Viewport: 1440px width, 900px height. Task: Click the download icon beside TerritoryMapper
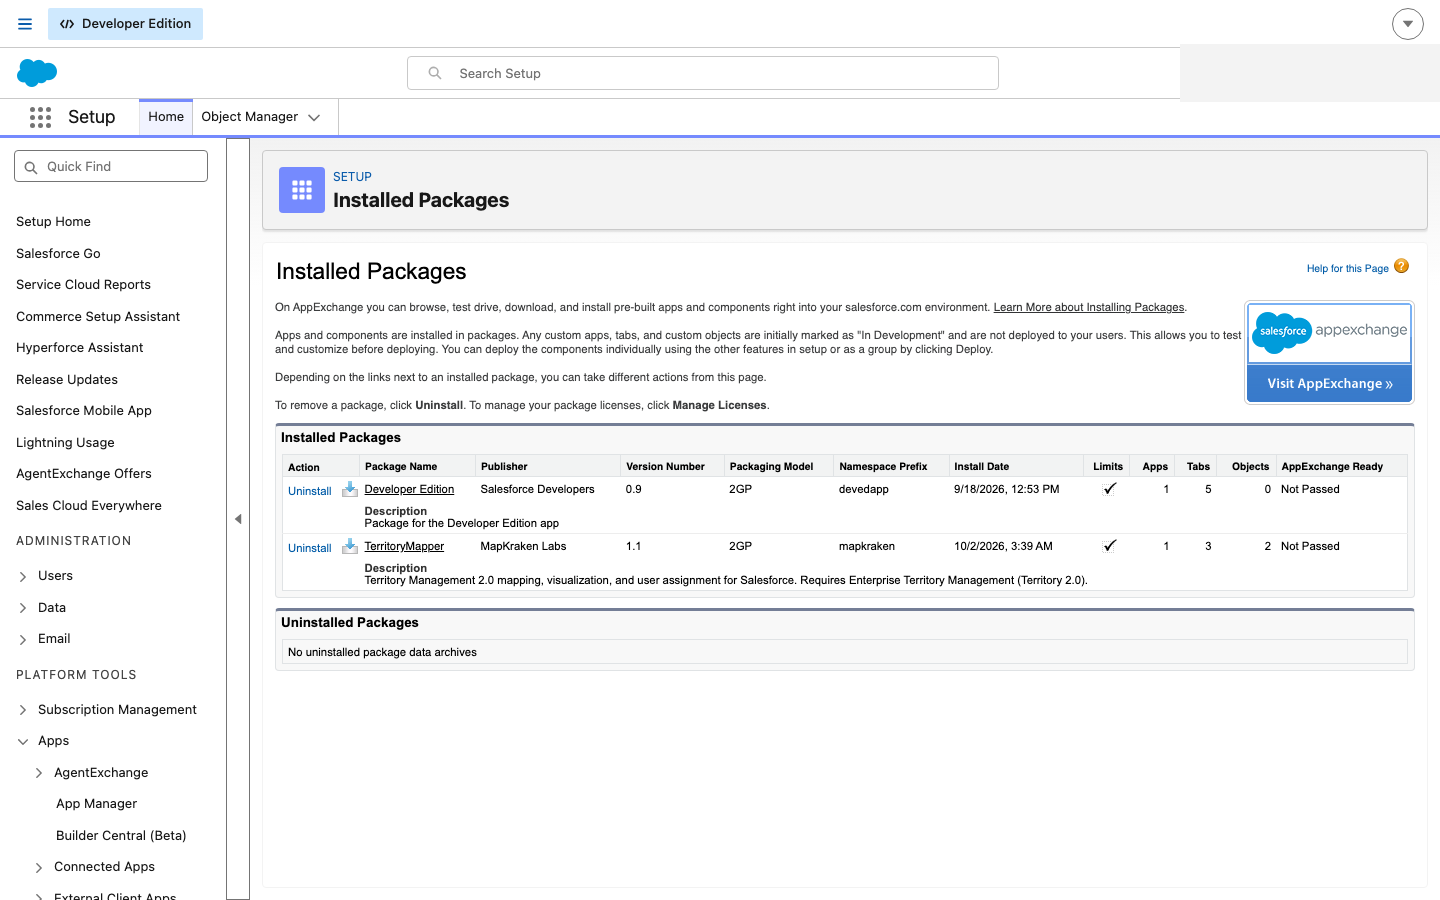pos(350,546)
